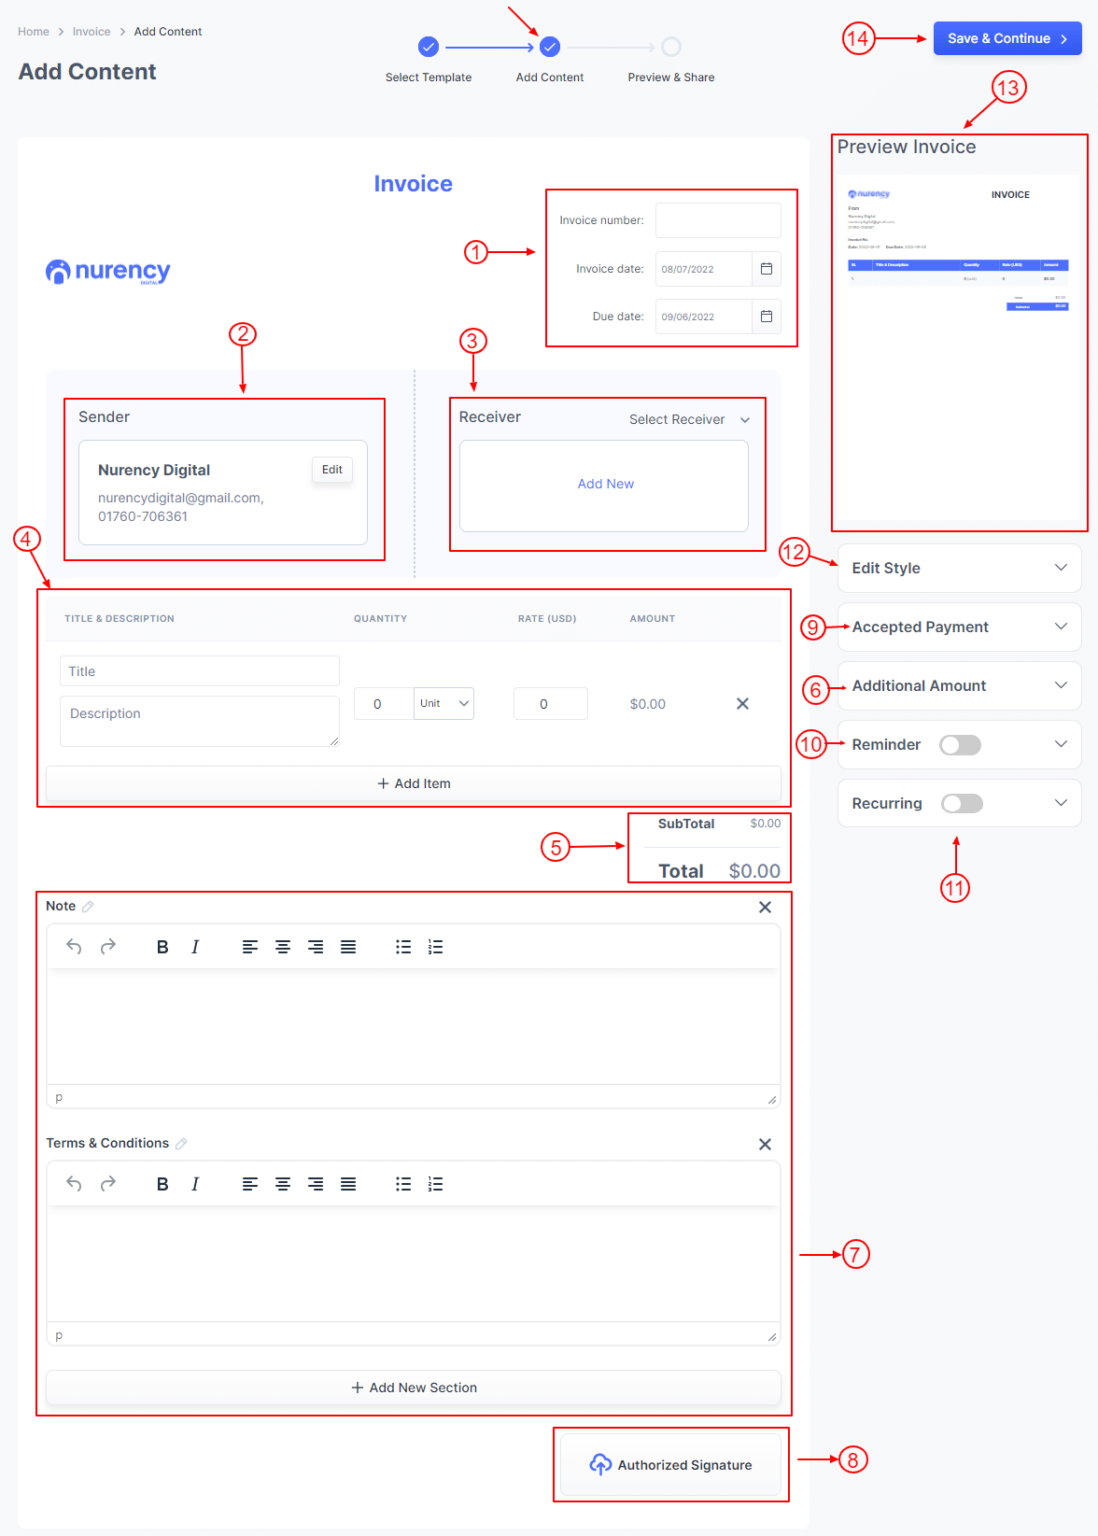Click the Select Template step
This screenshot has height=1536, width=1098.
(428, 47)
